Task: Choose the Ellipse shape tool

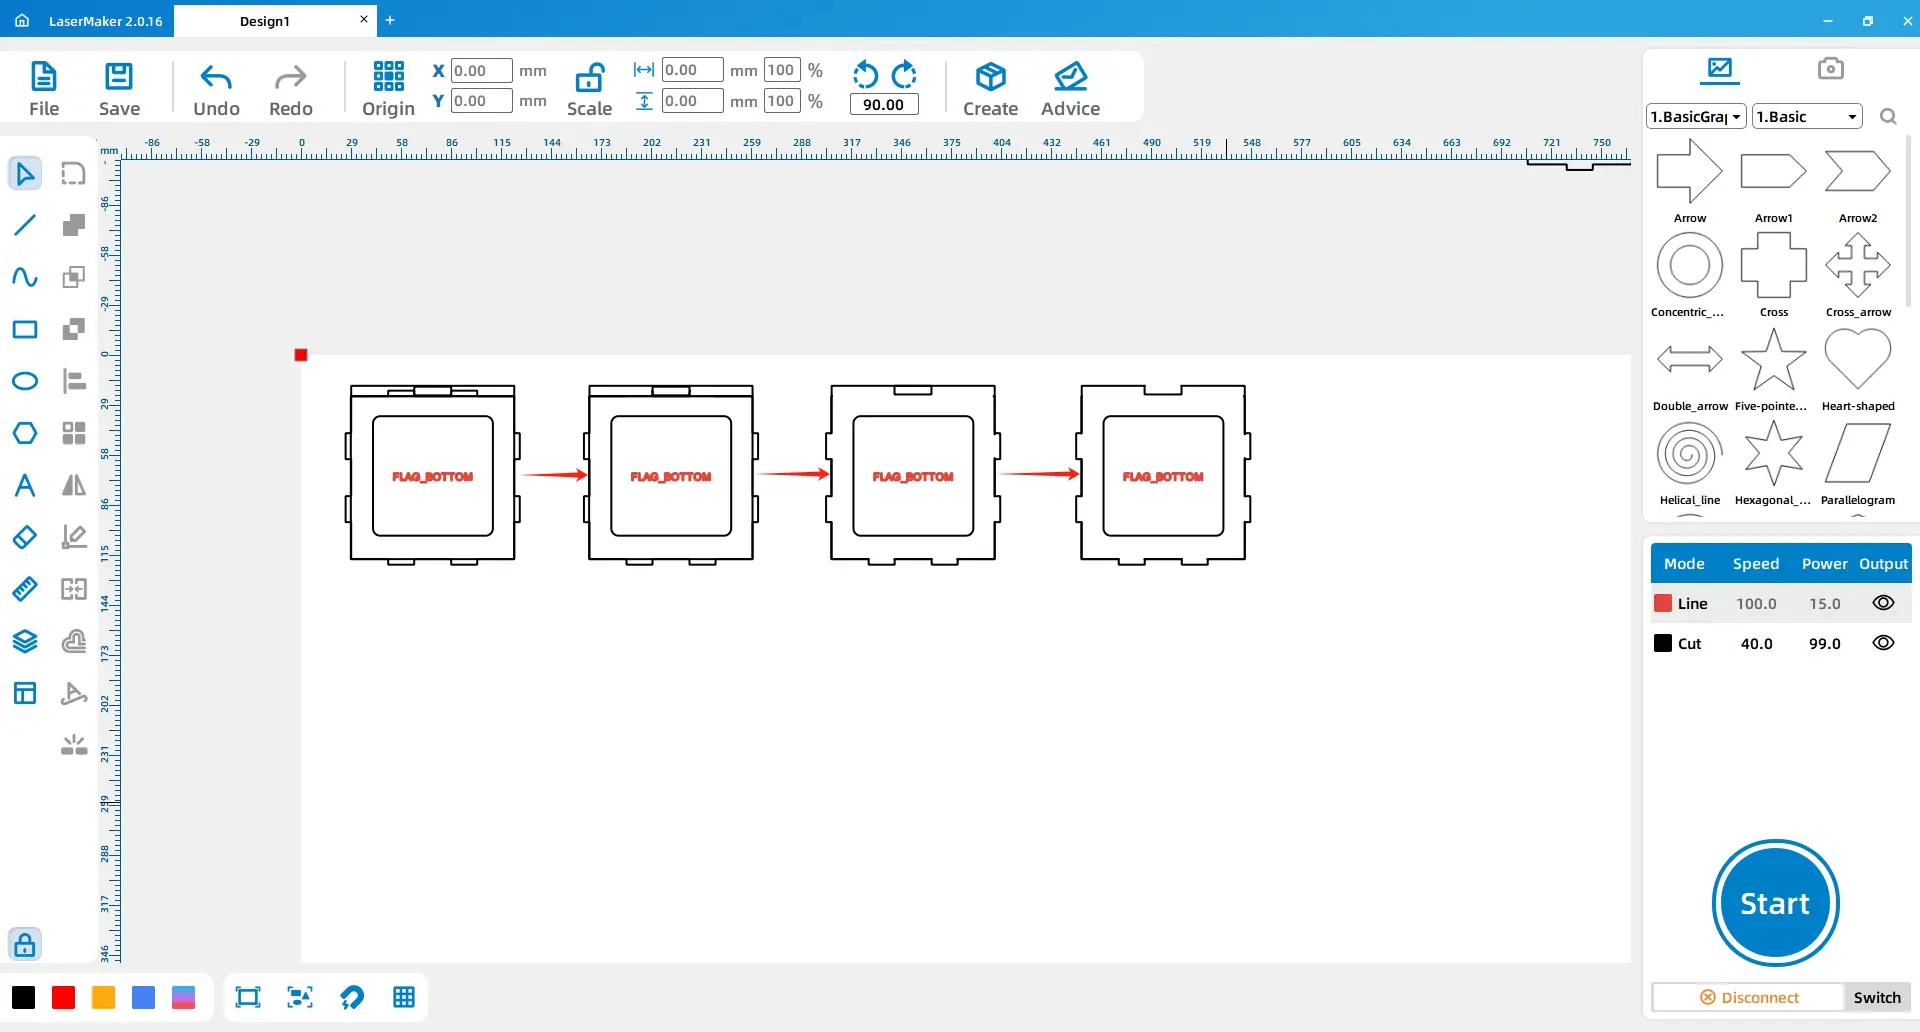Action: pos(25,381)
